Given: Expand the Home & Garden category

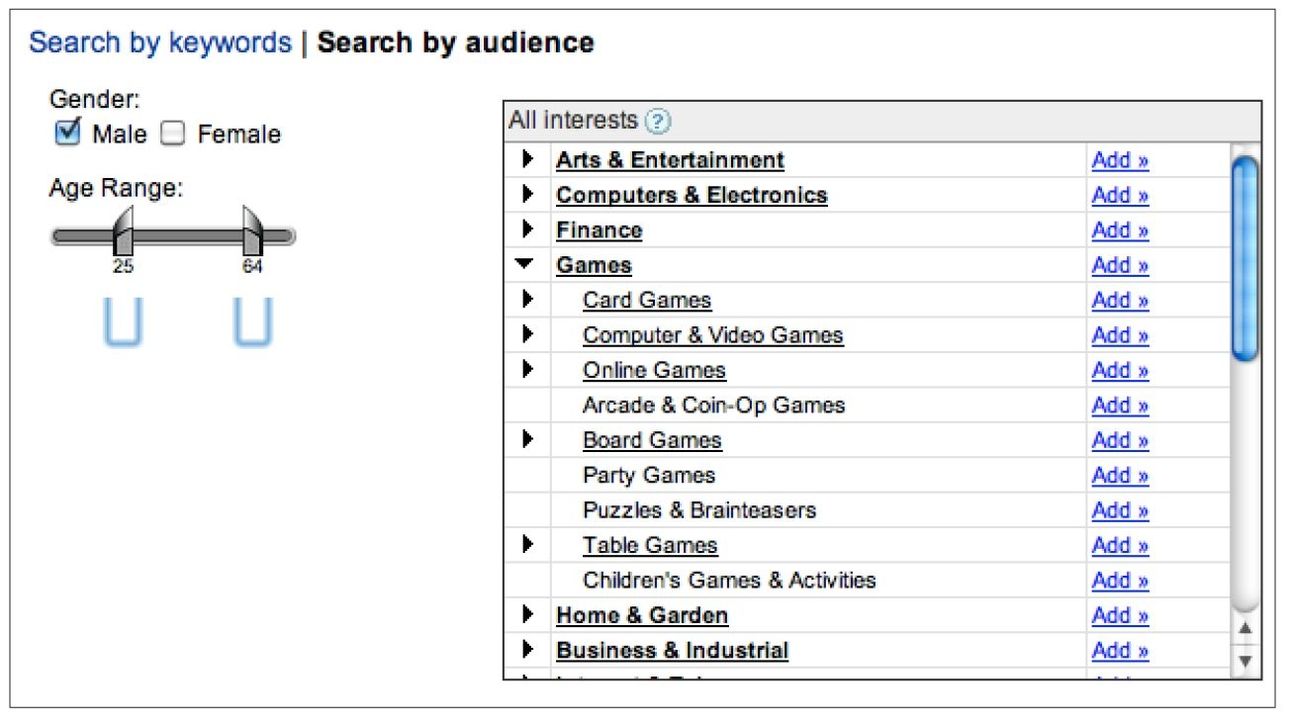Looking at the screenshot, I should tap(527, 615).
